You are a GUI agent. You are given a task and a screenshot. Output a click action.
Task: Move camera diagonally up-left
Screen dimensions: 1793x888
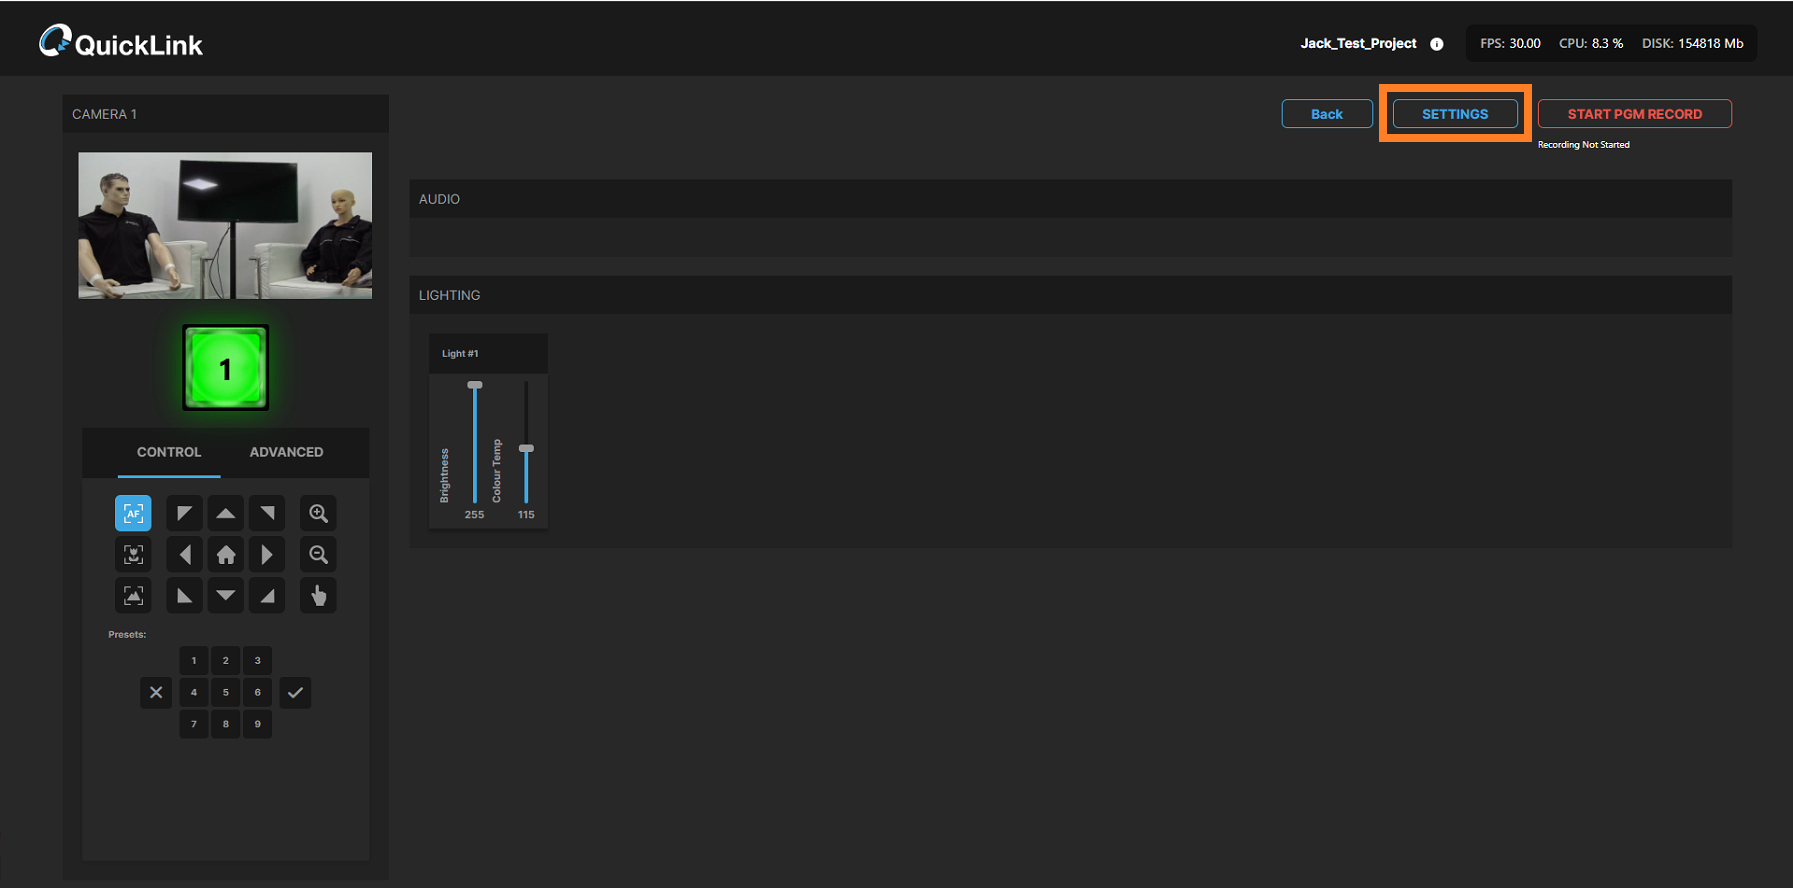pyautogui.click(x=185, y=514)
